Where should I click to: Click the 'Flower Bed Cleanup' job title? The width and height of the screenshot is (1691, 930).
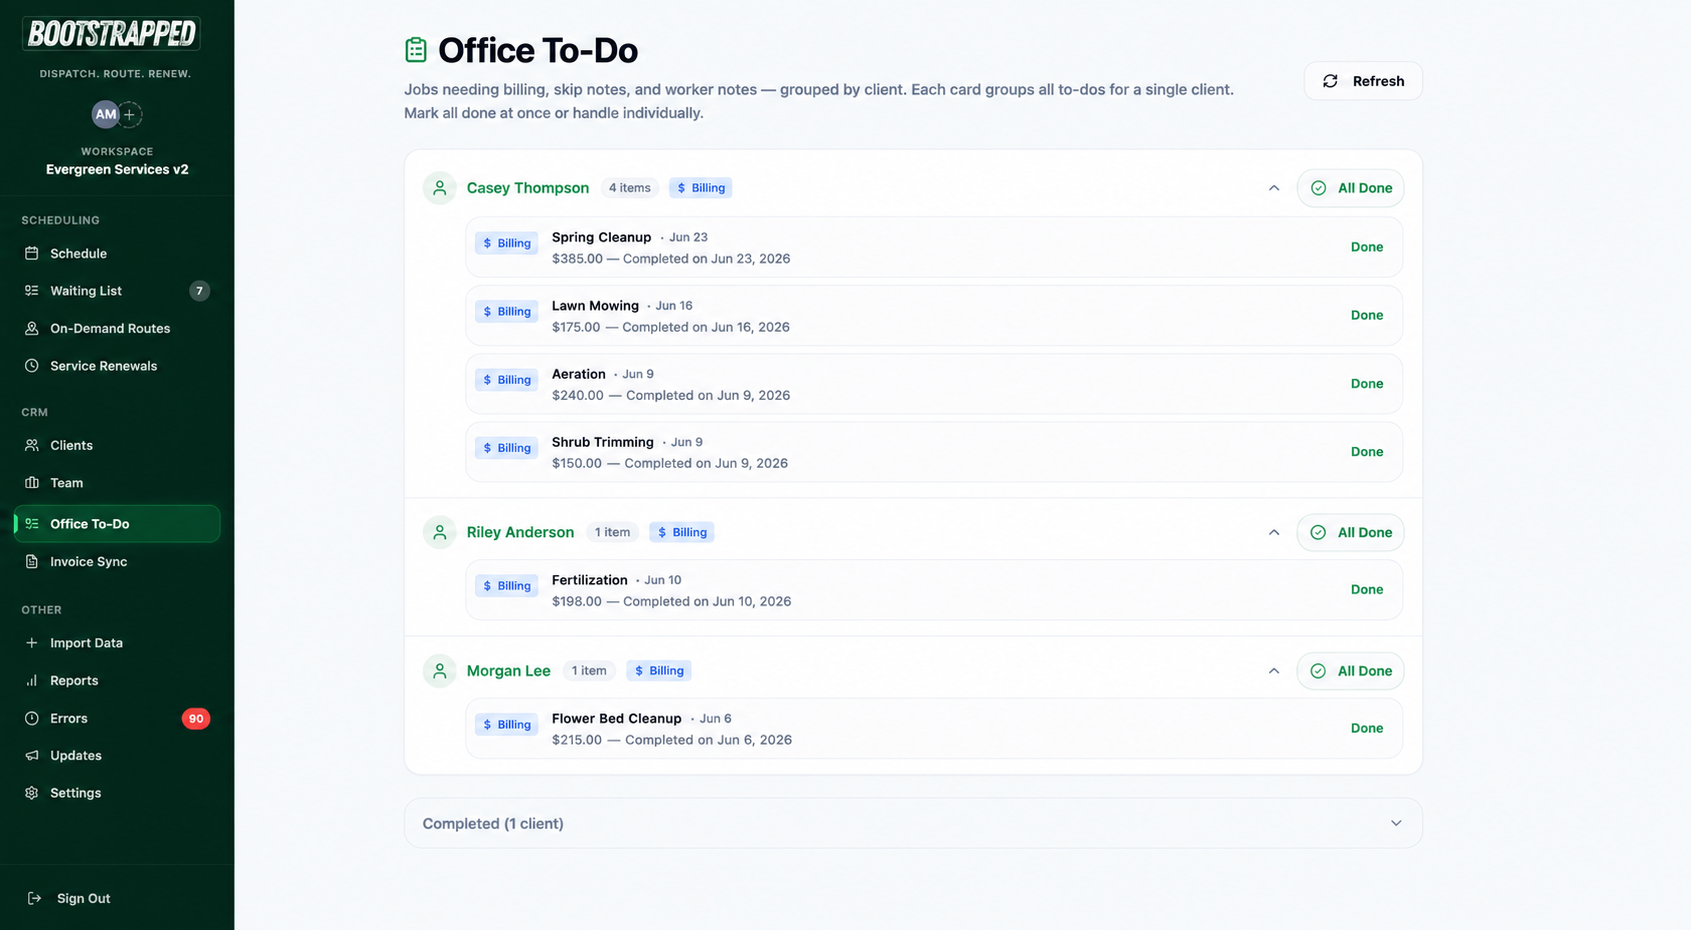[x=616, y=719]
